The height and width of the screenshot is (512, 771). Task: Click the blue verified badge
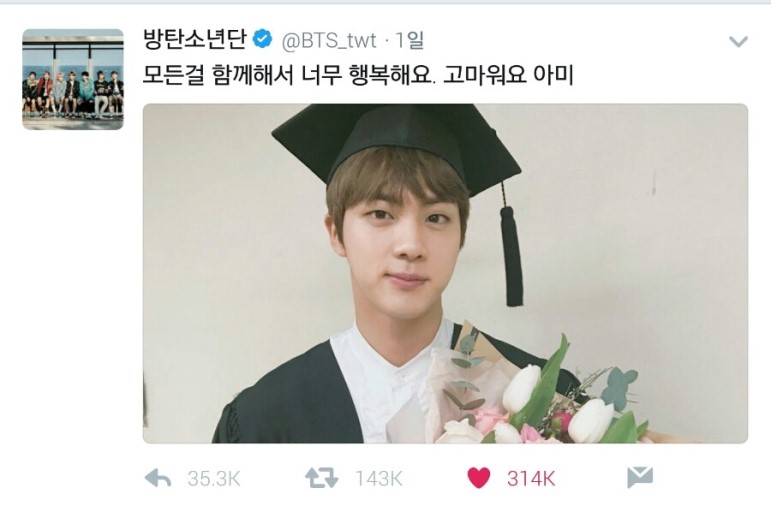click(263, 39)
